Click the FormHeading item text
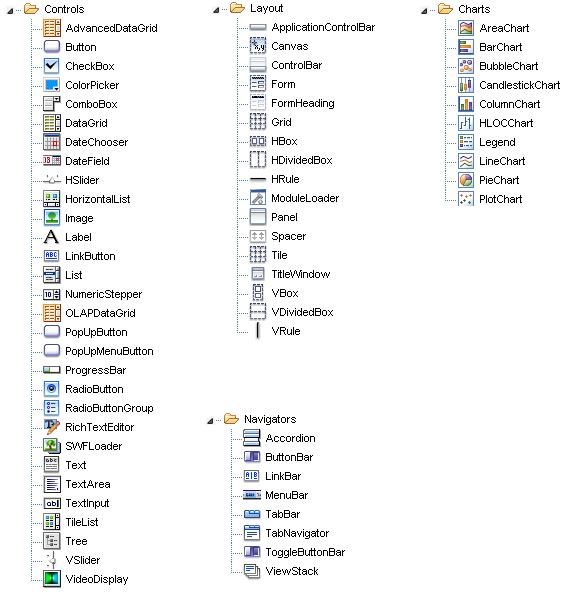 (x=303, y=103)
